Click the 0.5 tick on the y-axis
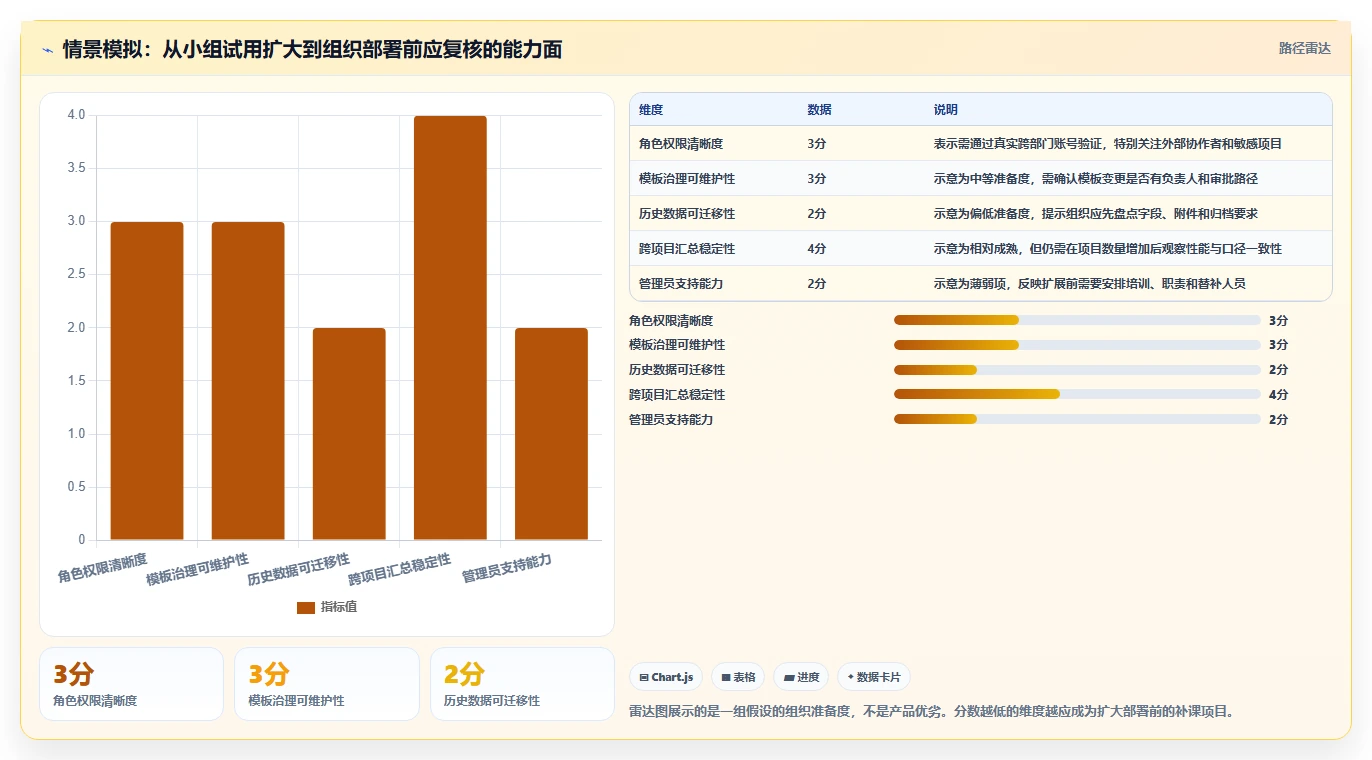 click(76, 487)
